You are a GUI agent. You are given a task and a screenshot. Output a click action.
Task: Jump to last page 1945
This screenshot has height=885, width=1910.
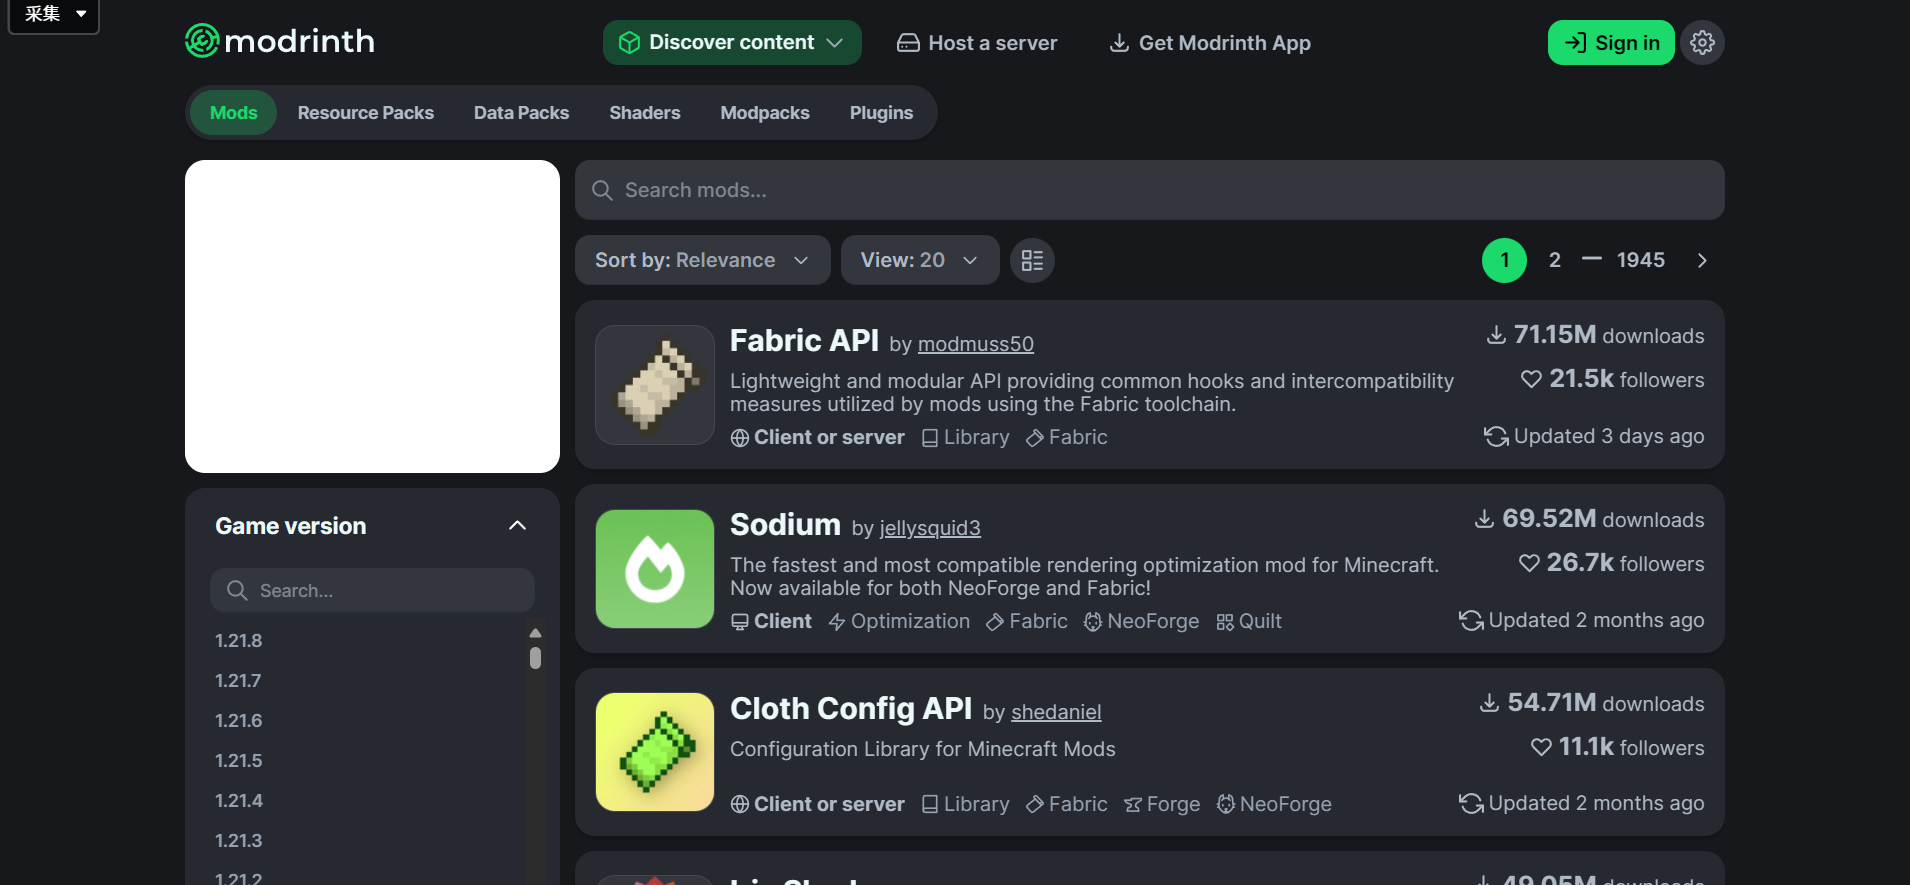tap(1641, 260)
